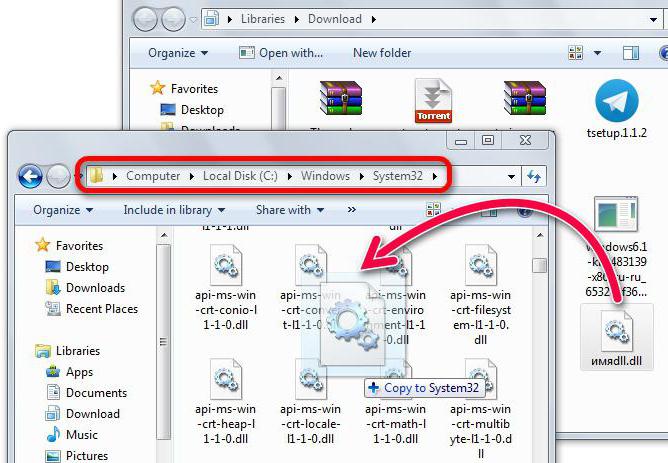Open Music library in navigation pane

pyautogui.click(x=72, y=434)
